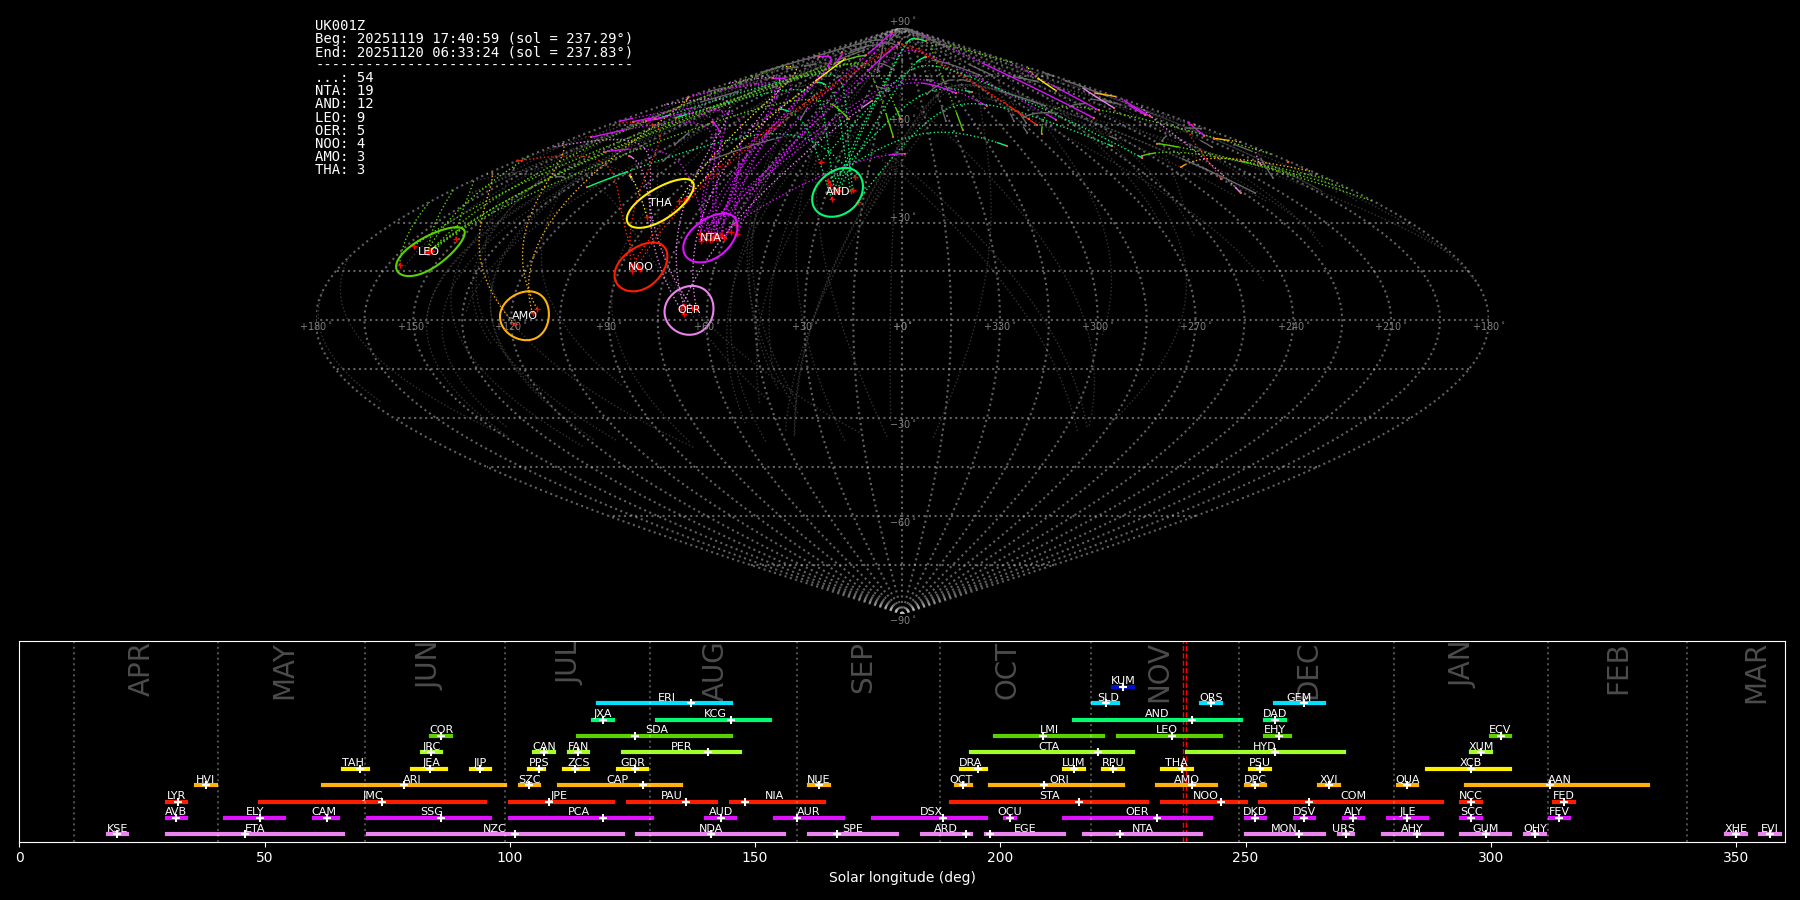Click the red dashed current solar longitude line
The height and width of the screenshot is (900, 1800).
[1185, 740]
